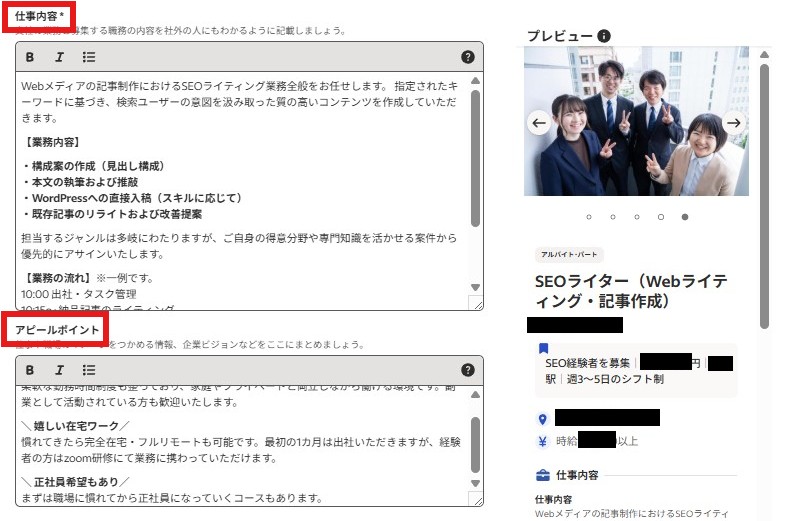
Task: Select the third carousel dot indicator
Action: click(636, 216)
